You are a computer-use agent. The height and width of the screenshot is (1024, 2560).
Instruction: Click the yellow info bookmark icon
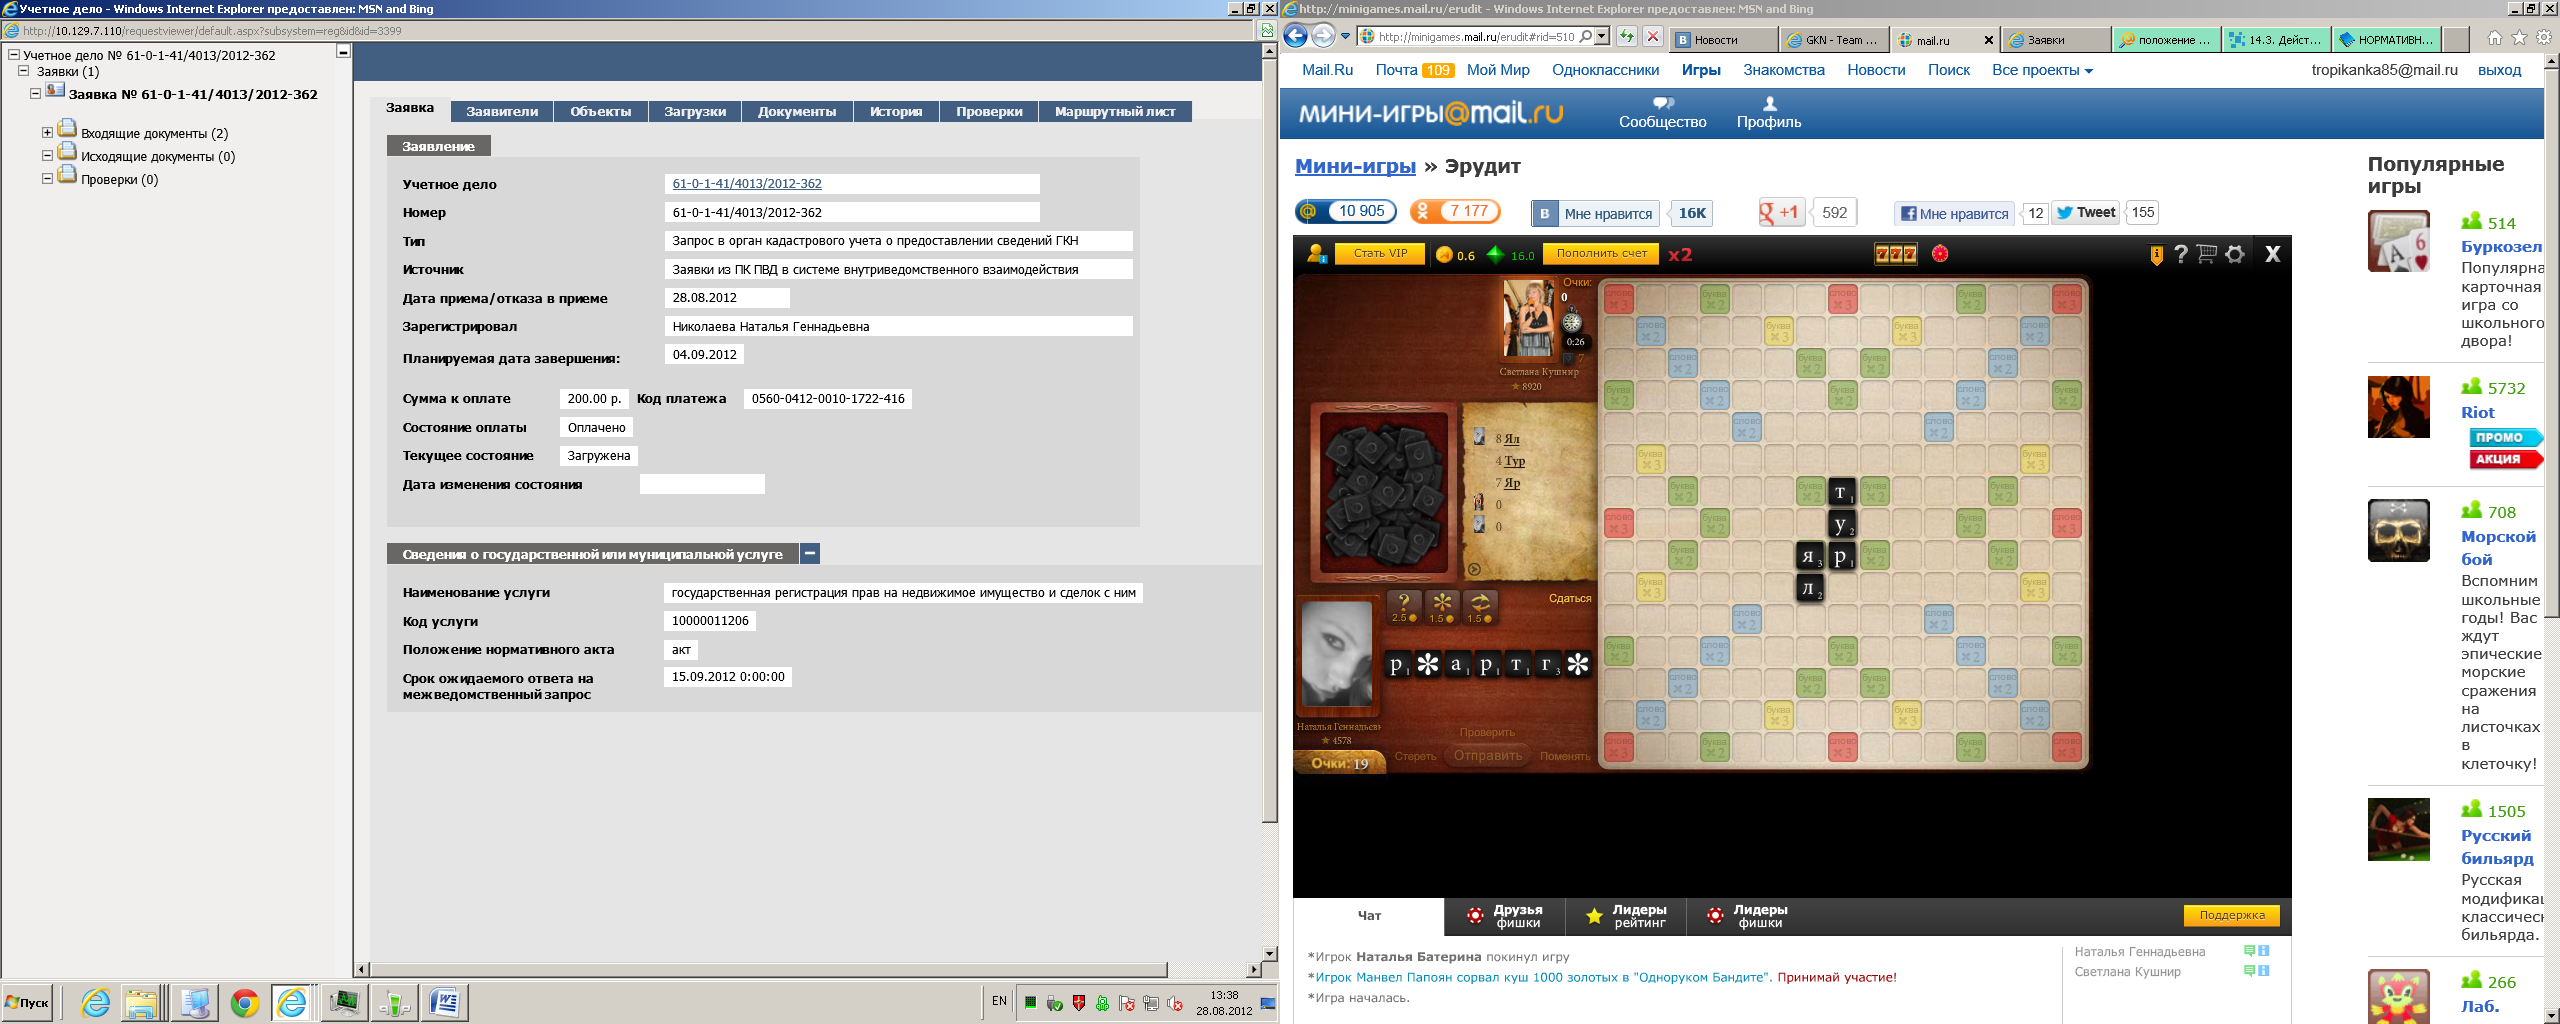[2156, 255]
